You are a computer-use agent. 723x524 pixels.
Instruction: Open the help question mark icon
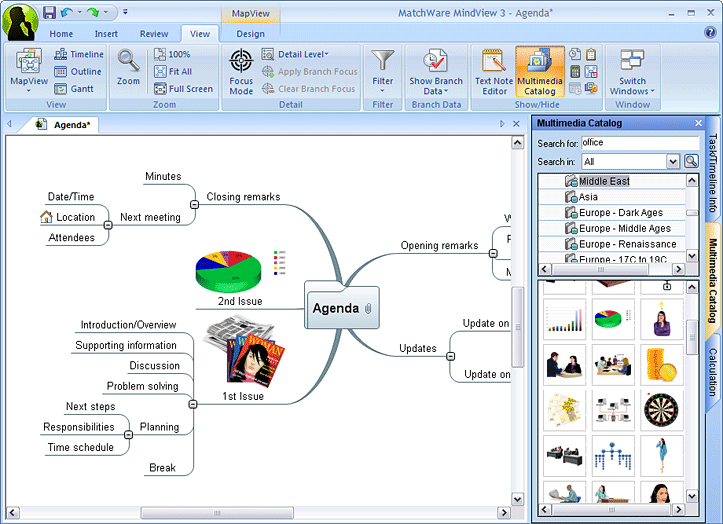(710, 32)
